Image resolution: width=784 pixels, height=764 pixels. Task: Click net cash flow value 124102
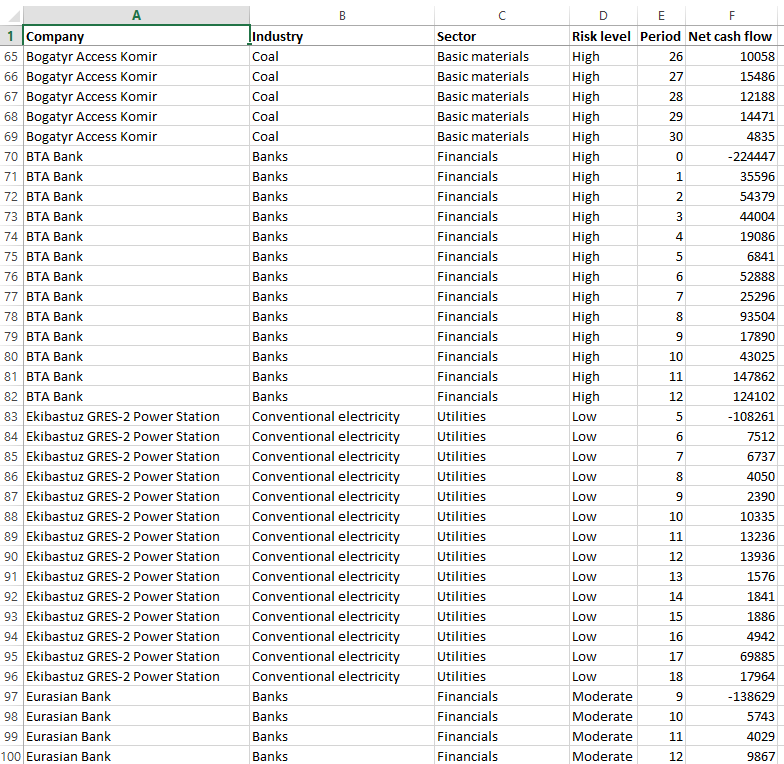coord(732,396)
